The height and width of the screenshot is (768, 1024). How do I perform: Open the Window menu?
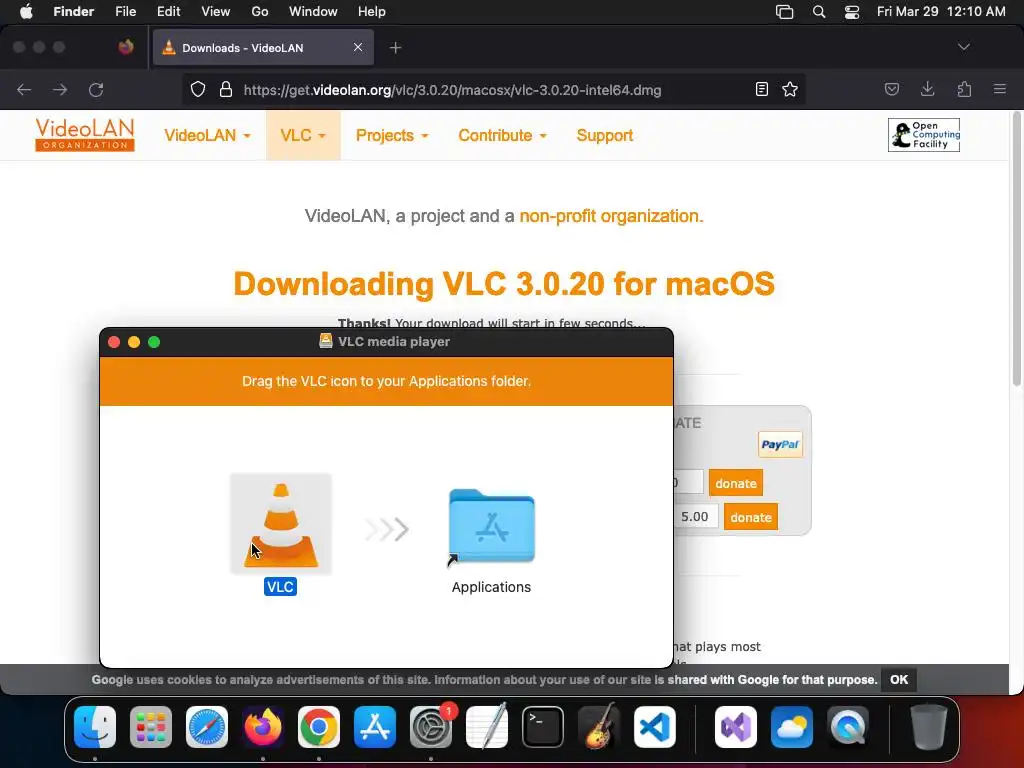click(313, 12)
